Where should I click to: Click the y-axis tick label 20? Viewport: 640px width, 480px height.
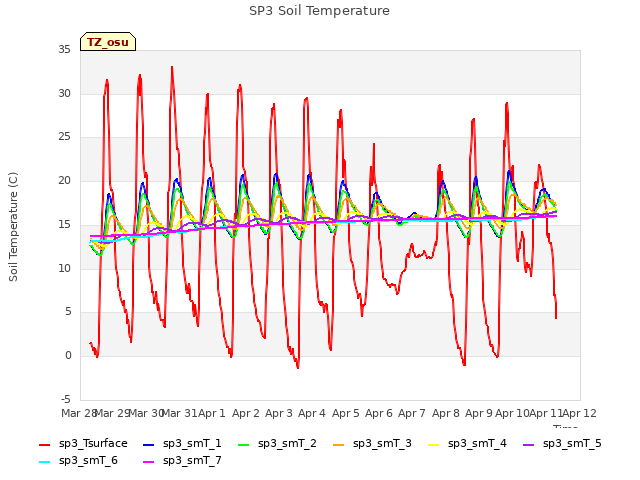64,180
